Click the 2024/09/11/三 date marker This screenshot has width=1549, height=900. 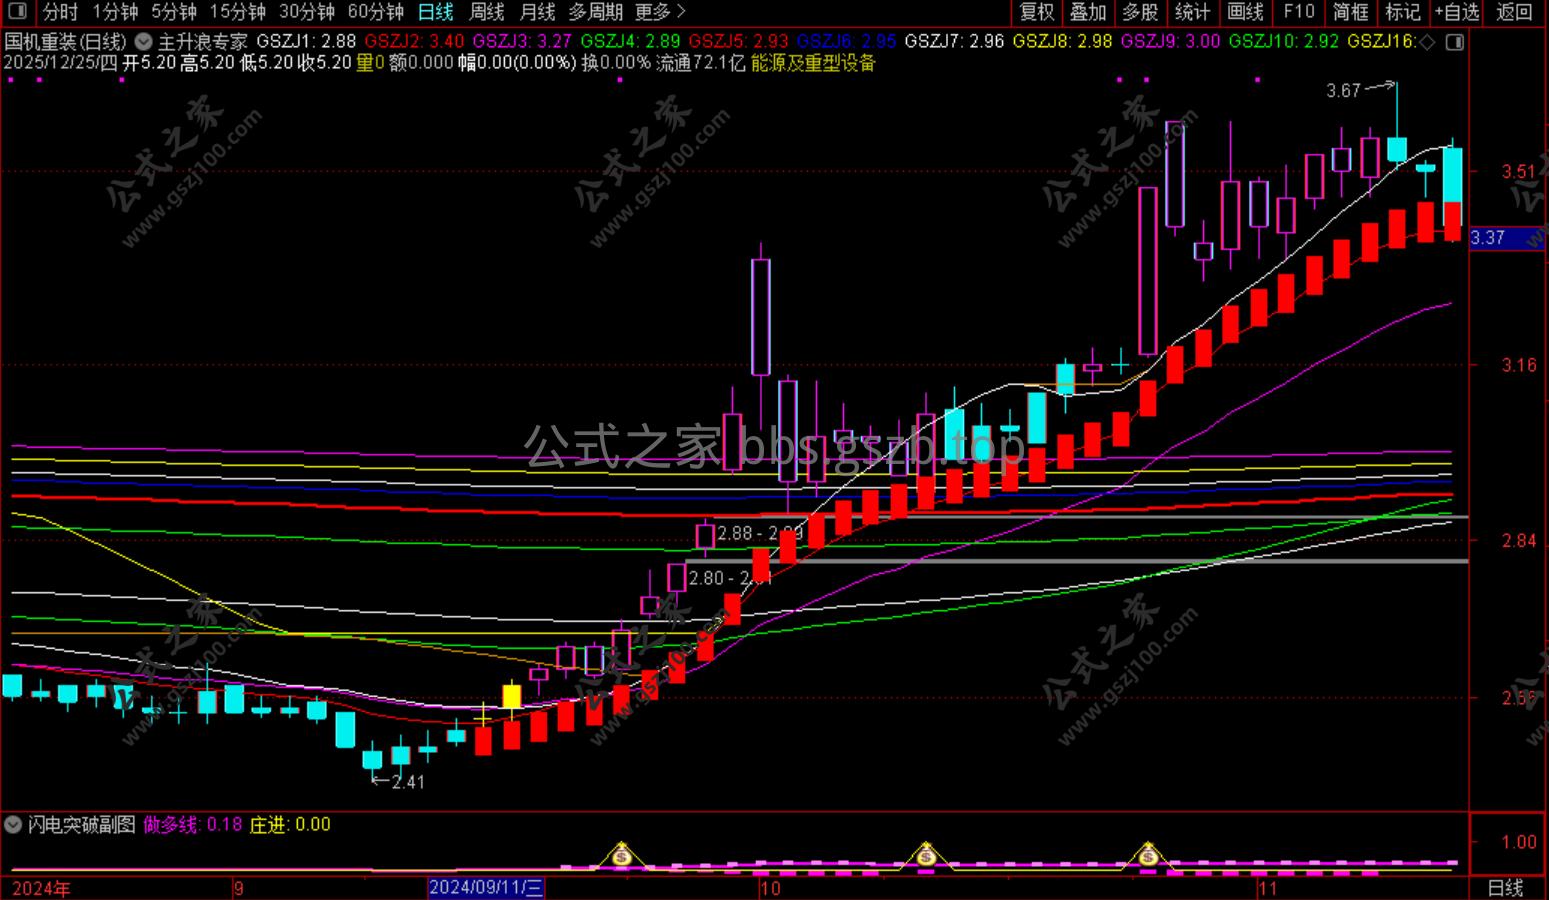[486, 888]
